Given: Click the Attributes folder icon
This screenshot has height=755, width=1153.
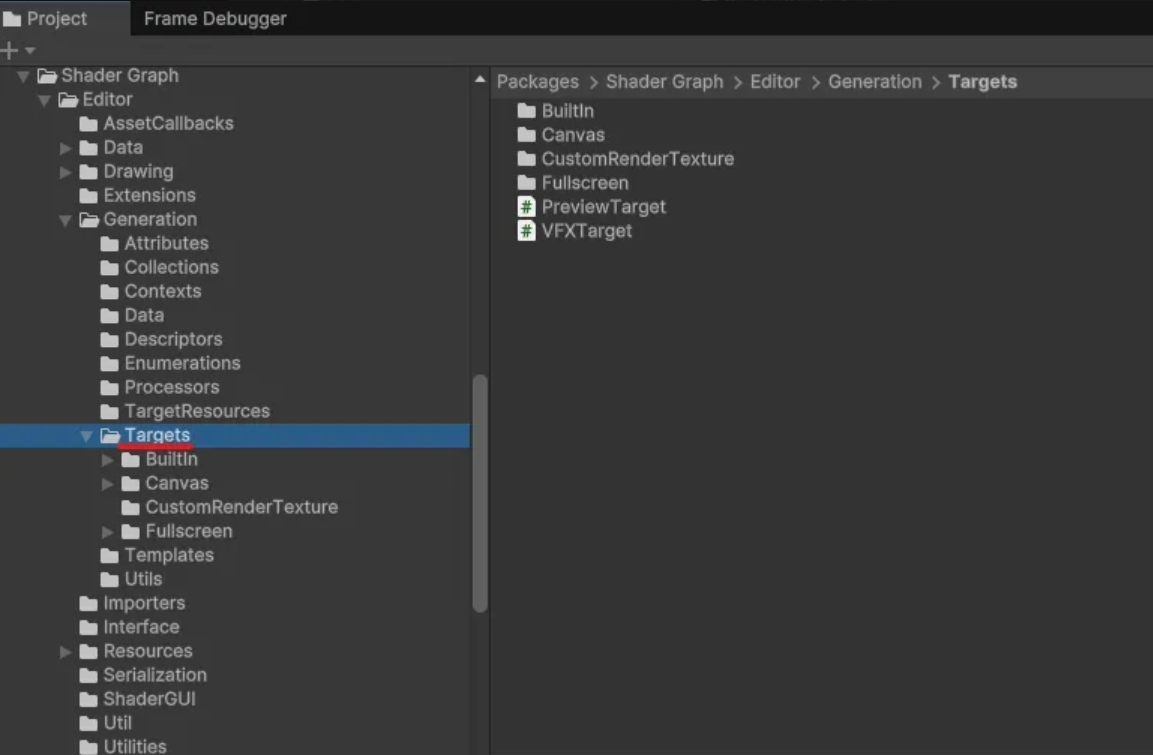Looking at the screenshot, I should tap(110, 244).
